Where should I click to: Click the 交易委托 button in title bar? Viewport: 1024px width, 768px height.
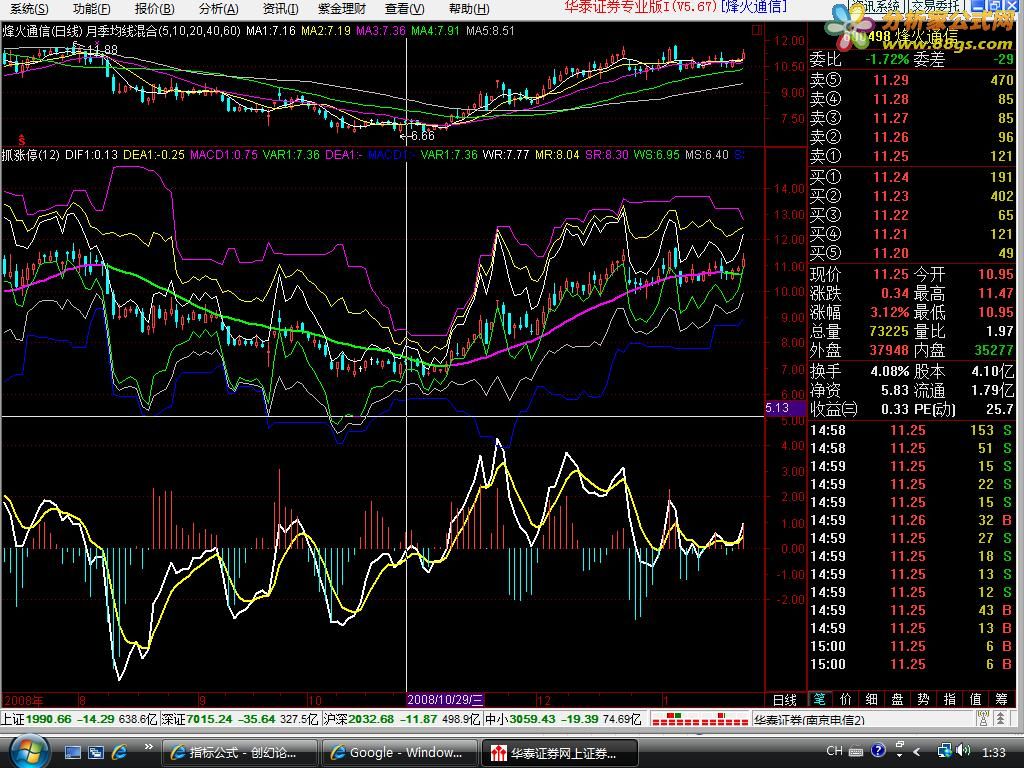(x=935, y=6)
